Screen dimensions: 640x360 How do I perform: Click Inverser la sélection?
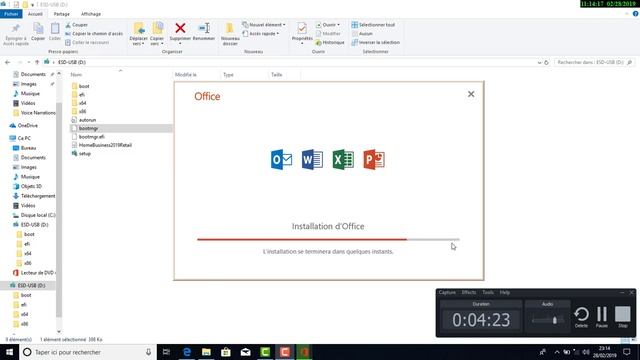pyautogui.click(x=376, y=42)
